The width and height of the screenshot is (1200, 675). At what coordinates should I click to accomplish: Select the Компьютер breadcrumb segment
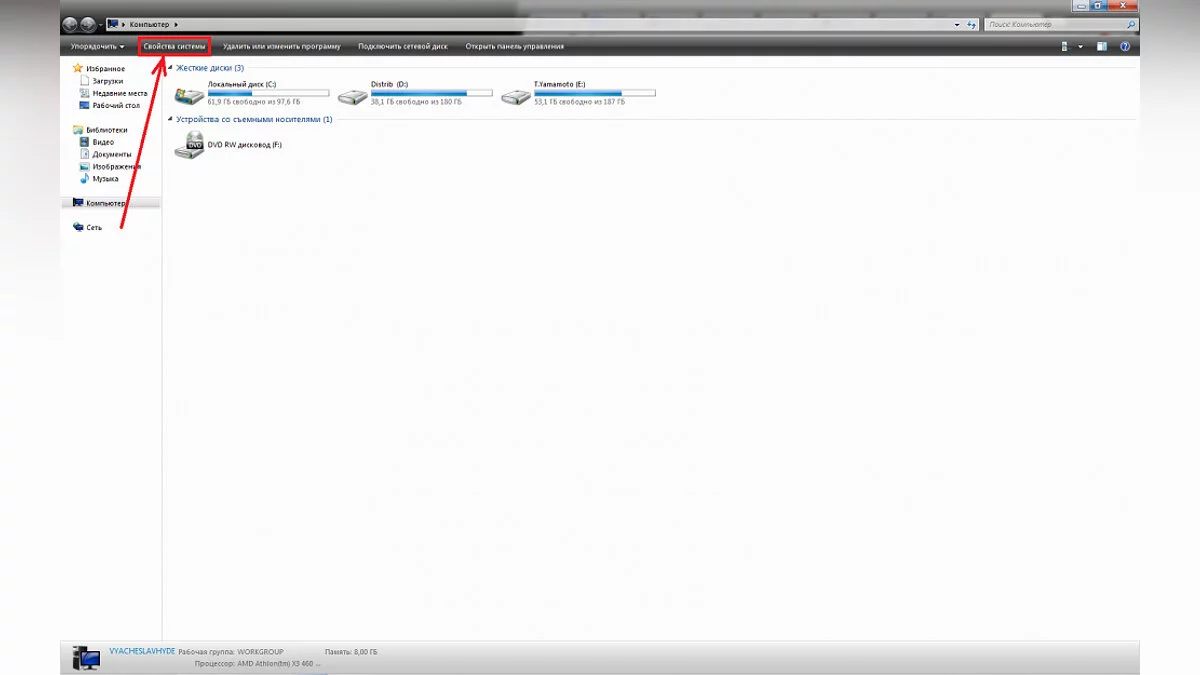point(150,23)
